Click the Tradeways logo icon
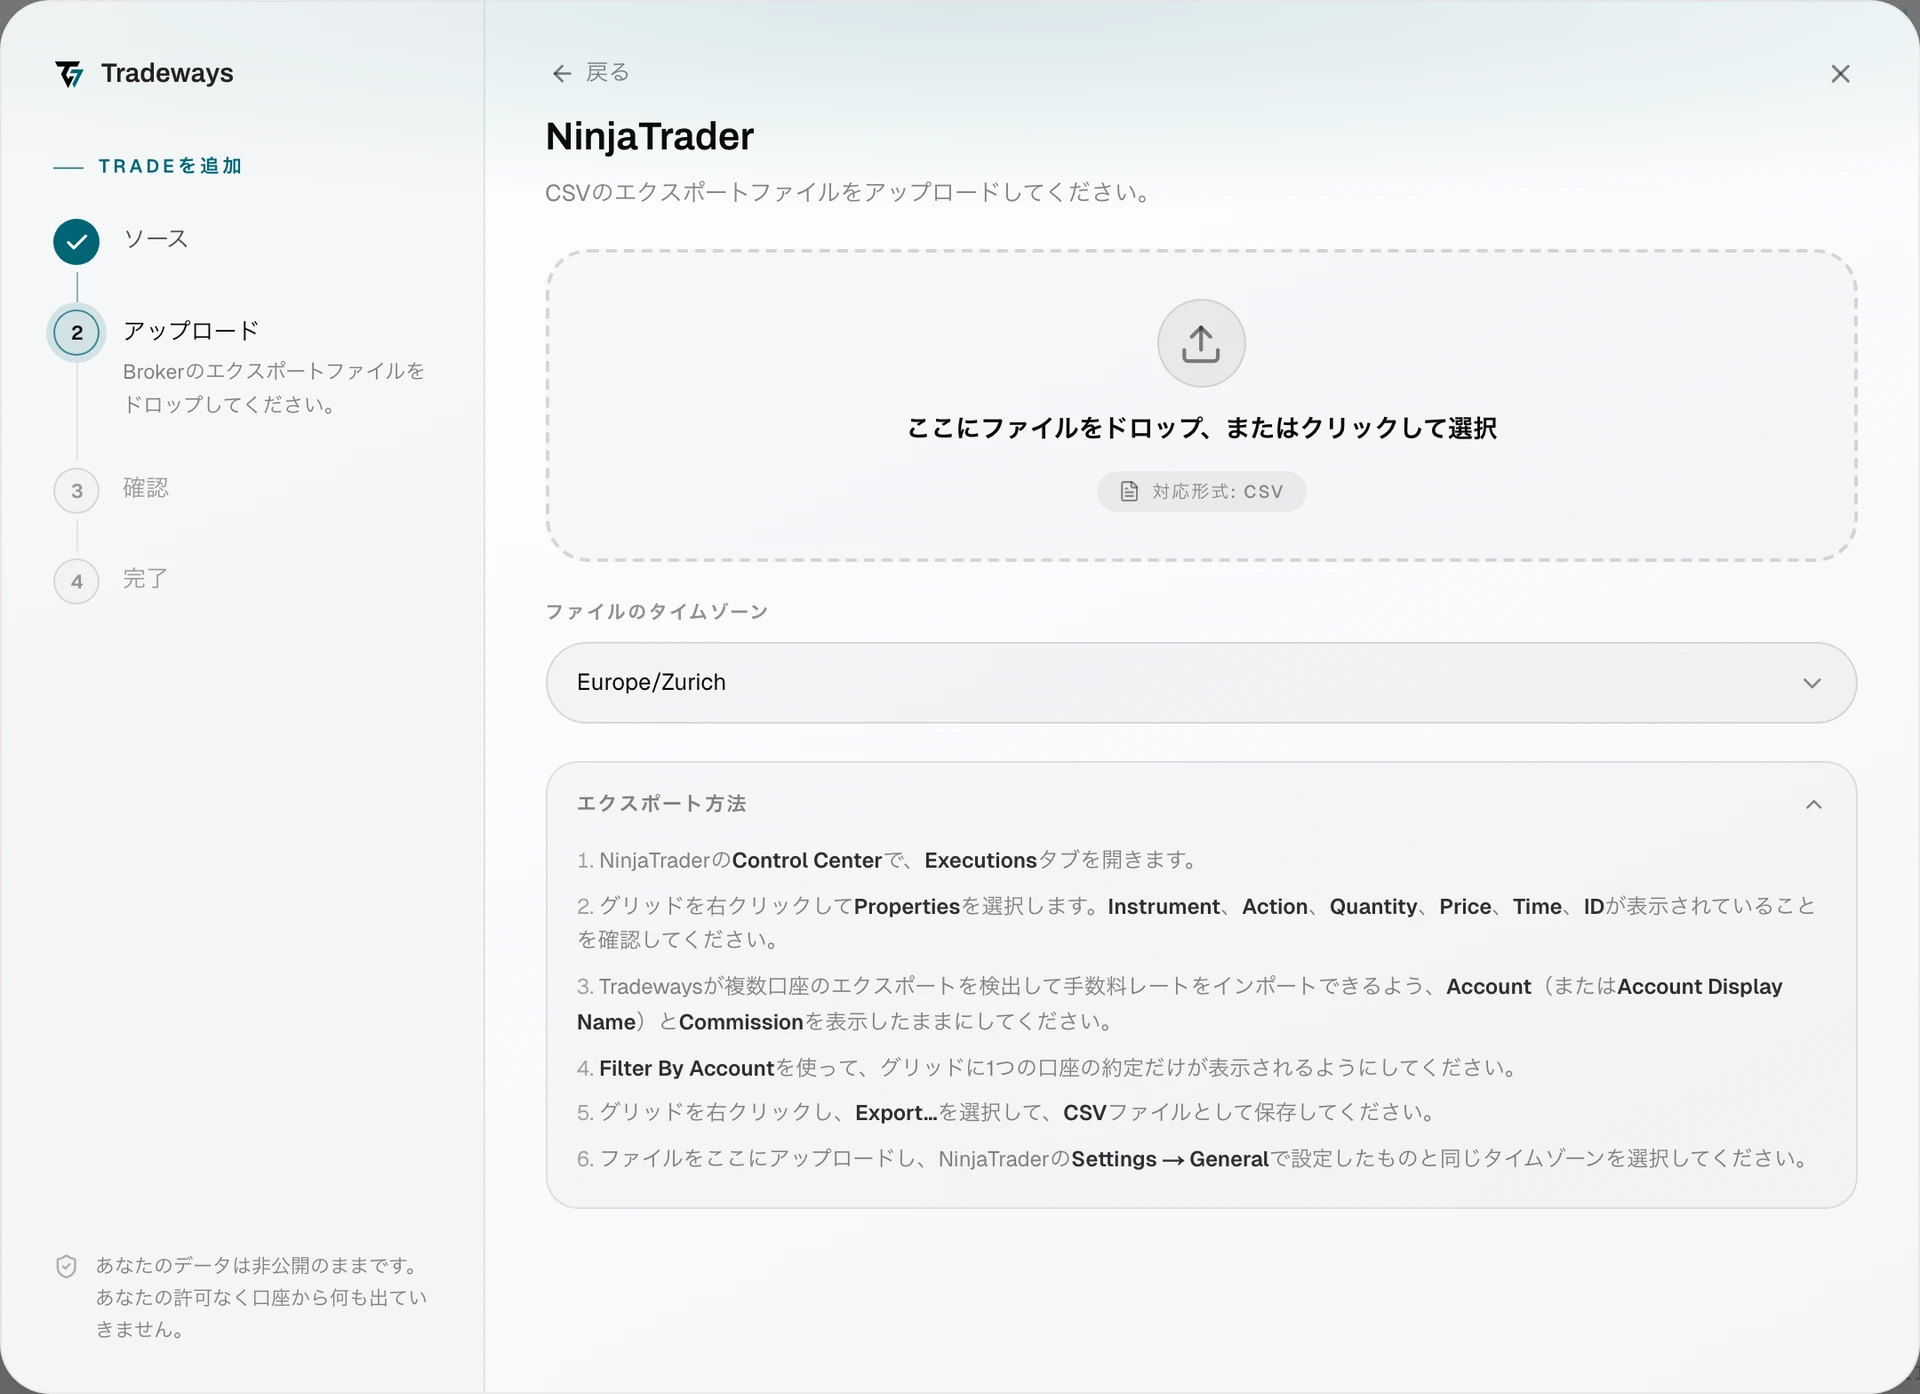This screenshot has width=1920, height=1394. [x=69, y=74]
